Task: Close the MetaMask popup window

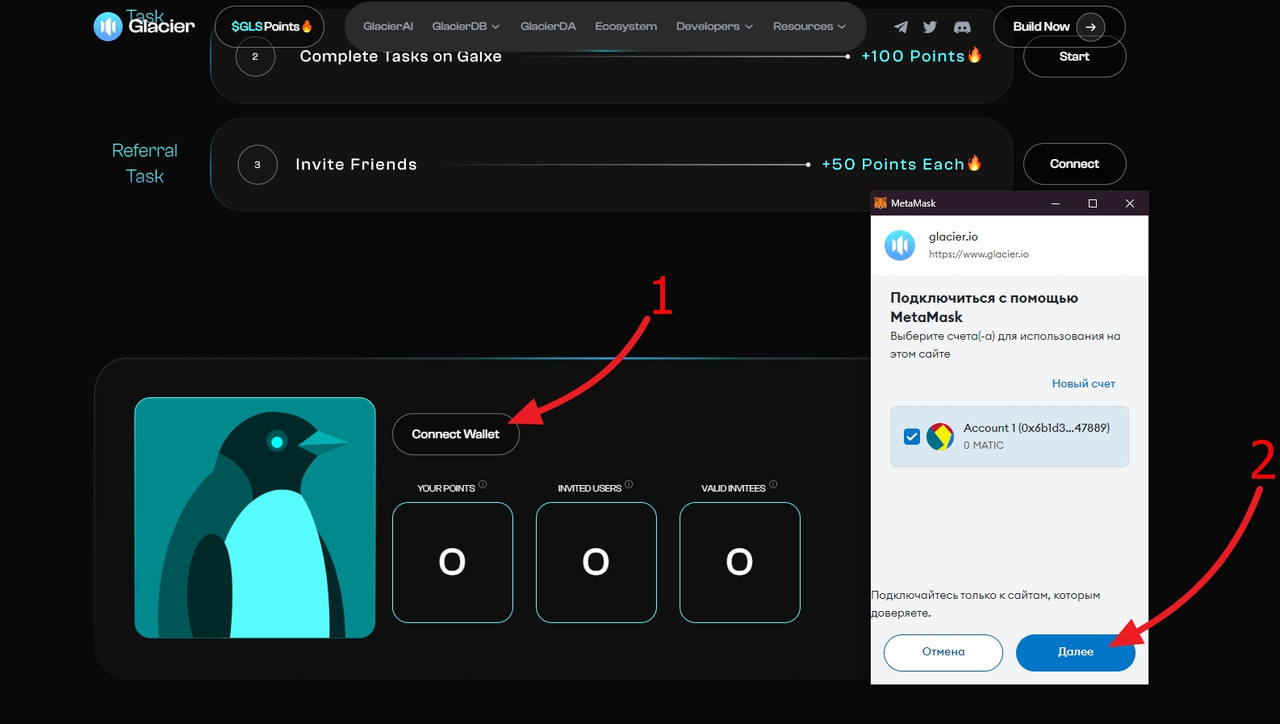Action: tap(1130, 203)
